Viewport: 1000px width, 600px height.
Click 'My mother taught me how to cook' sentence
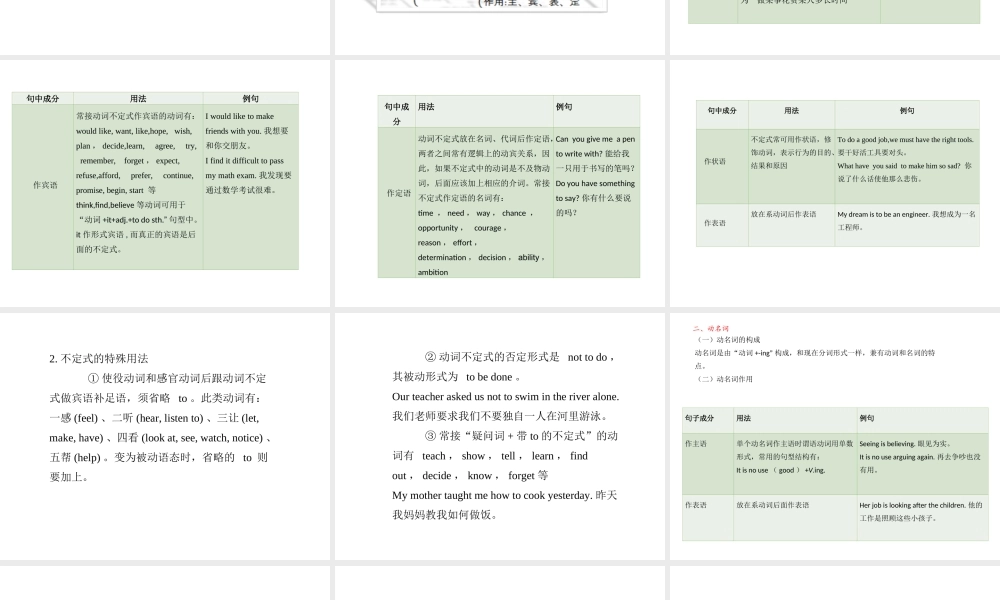[492, 495]
